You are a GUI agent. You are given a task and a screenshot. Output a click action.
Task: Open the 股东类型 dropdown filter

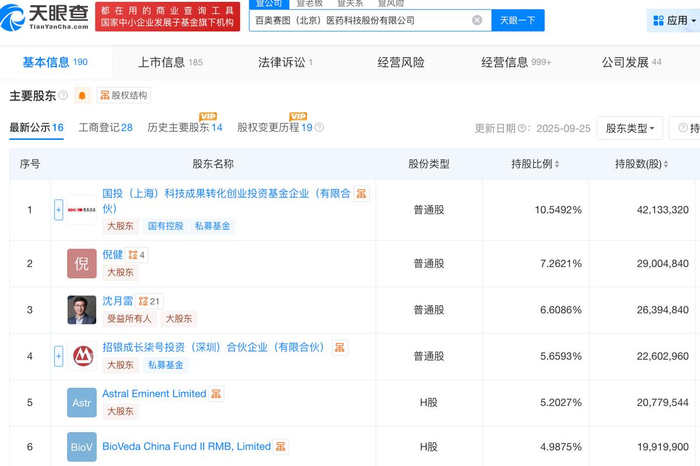point(629,129)
